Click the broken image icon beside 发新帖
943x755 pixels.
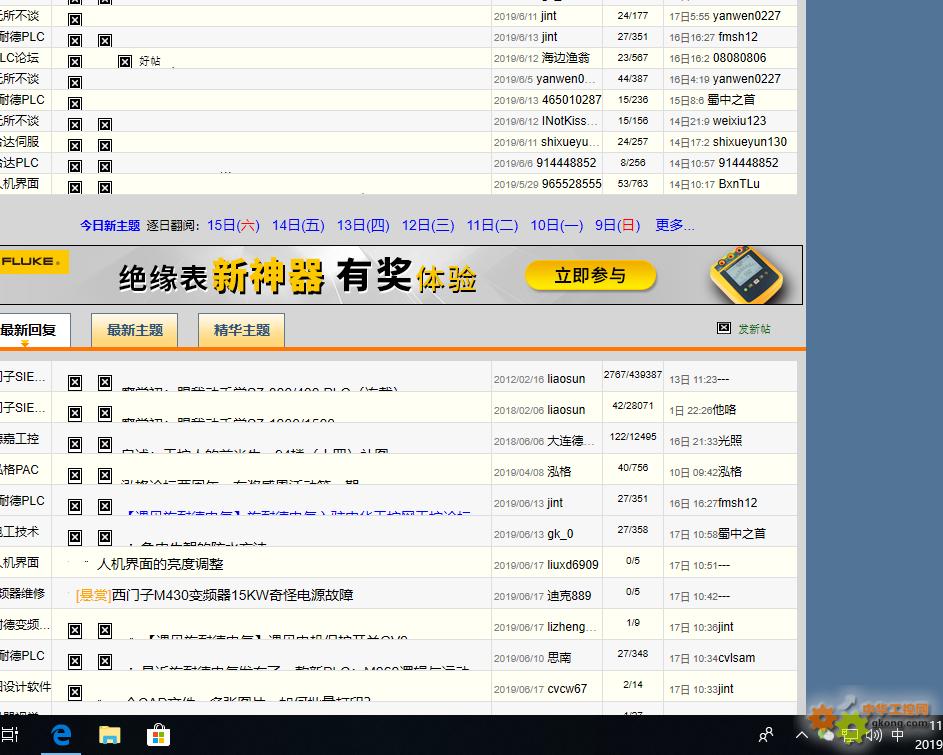coord(723,328)
